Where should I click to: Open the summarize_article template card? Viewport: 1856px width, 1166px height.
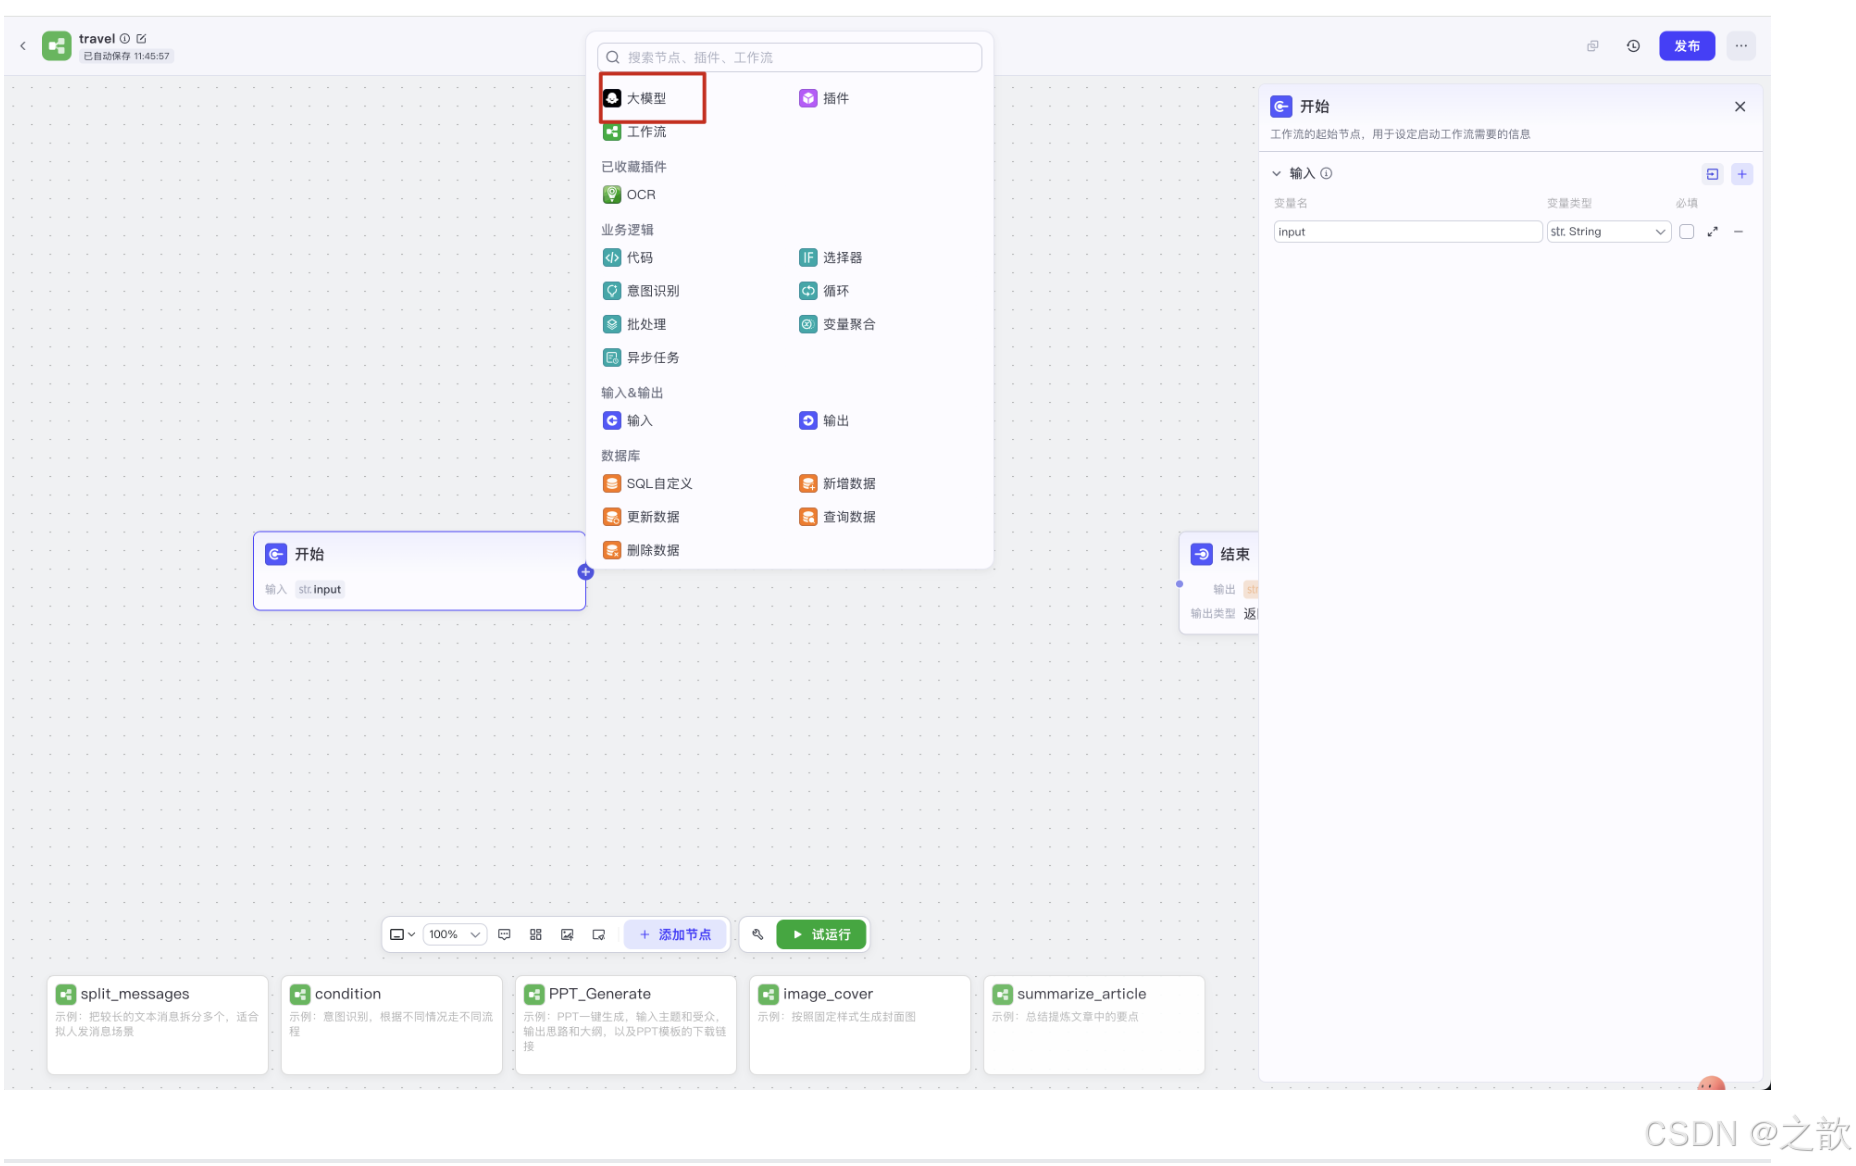pyautogui.click(x=1094, y=1025)
